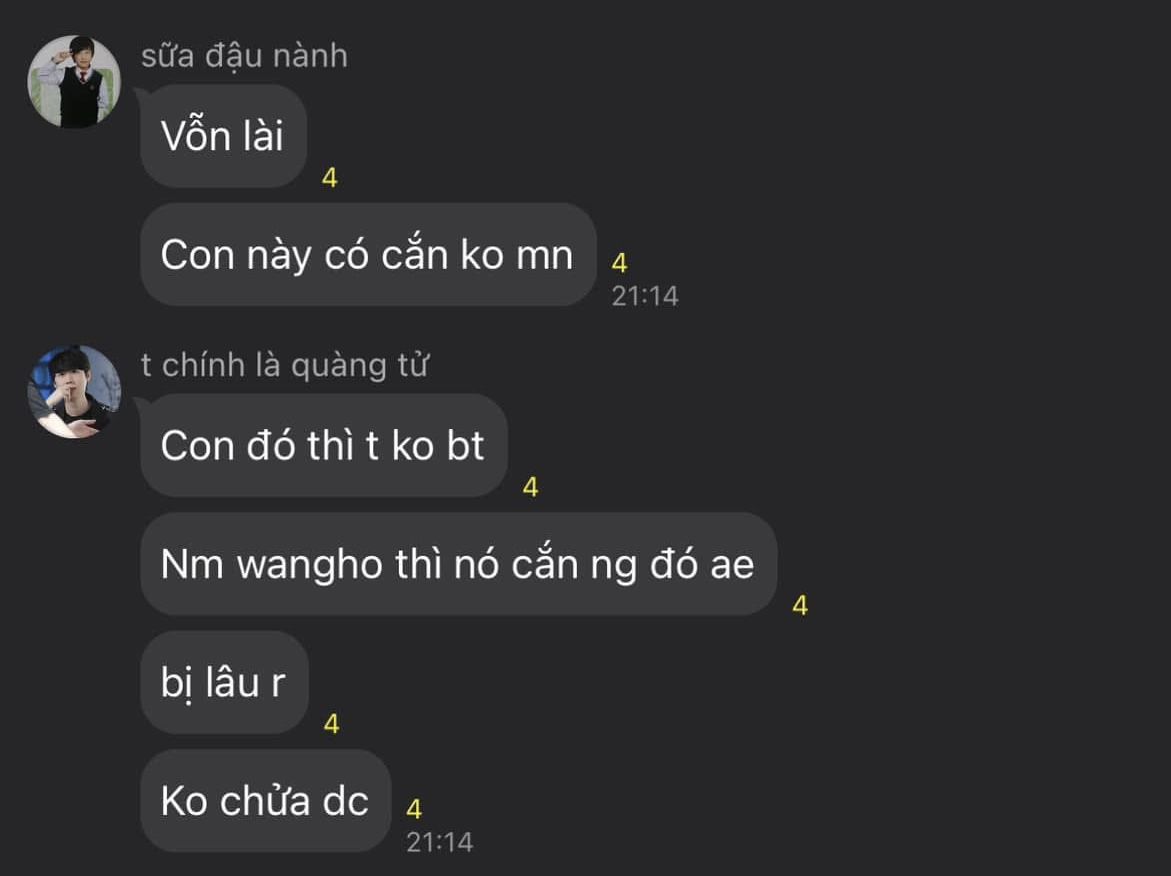Click read count 4 beside 'bị lâu r'

click(x=332, y=724)
